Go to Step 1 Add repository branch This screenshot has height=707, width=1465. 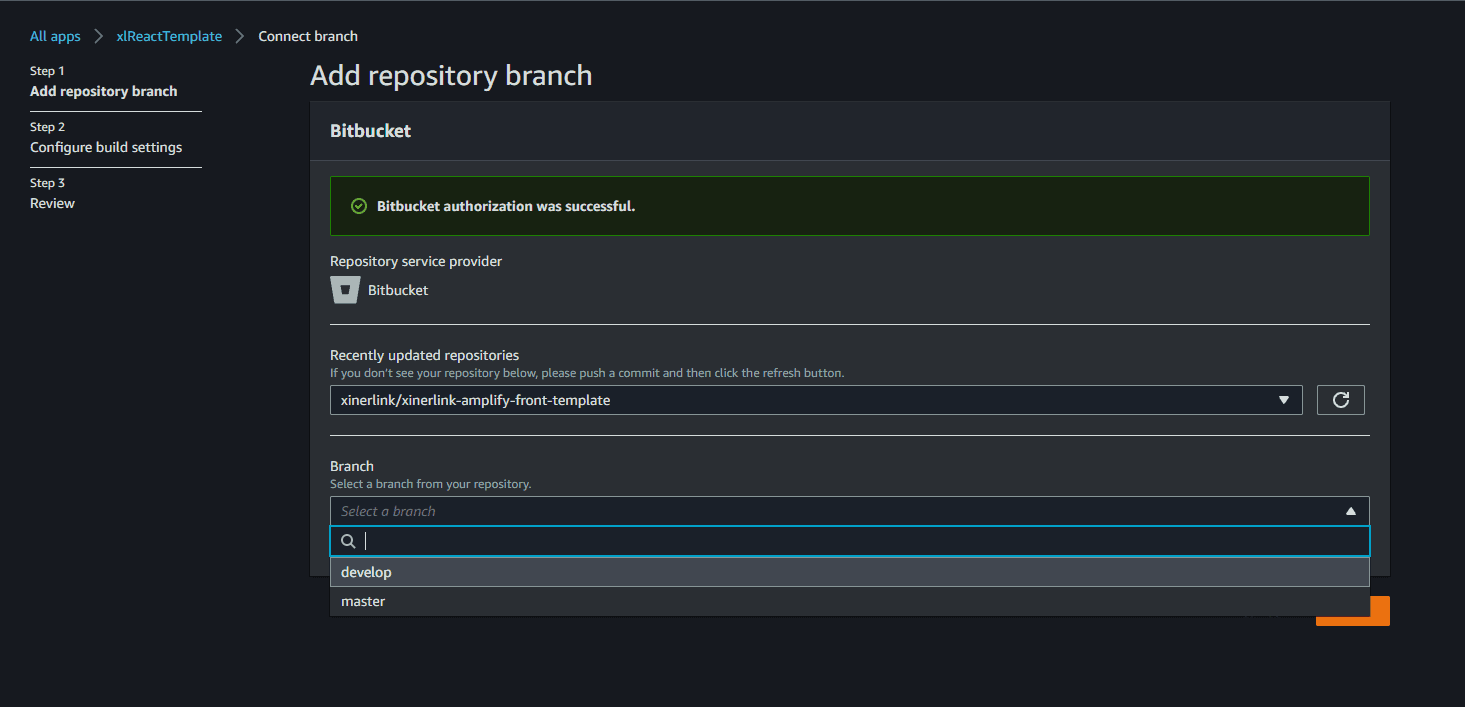[103, 91]
